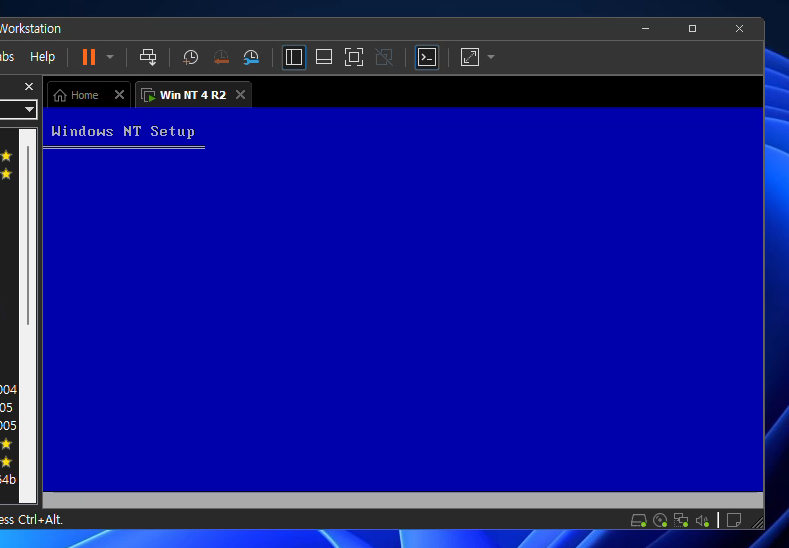Toggle the library sidebar view

(294, 57)
